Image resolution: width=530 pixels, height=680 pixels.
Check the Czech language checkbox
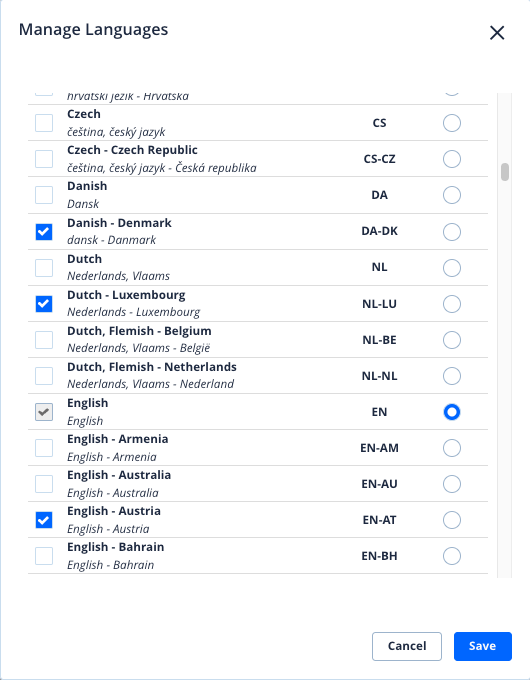(x=44, y=123)
